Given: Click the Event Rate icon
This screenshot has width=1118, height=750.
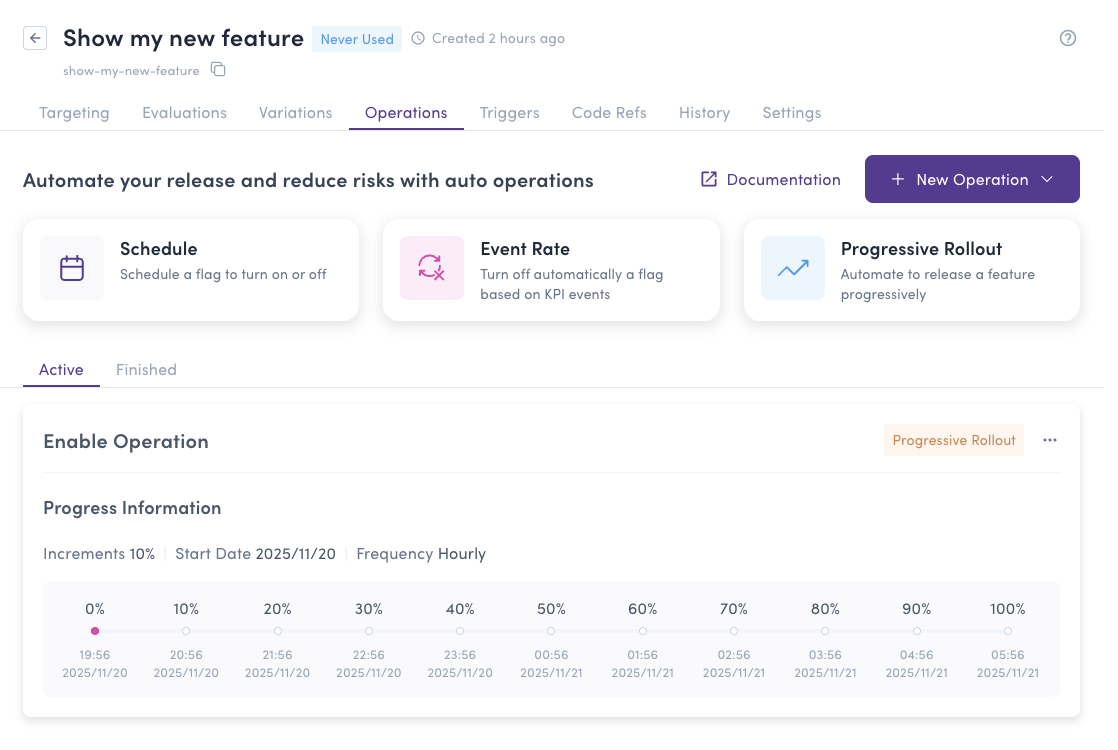Looking at the screenshot, I should pyautogui.click(x=431, y=268).
